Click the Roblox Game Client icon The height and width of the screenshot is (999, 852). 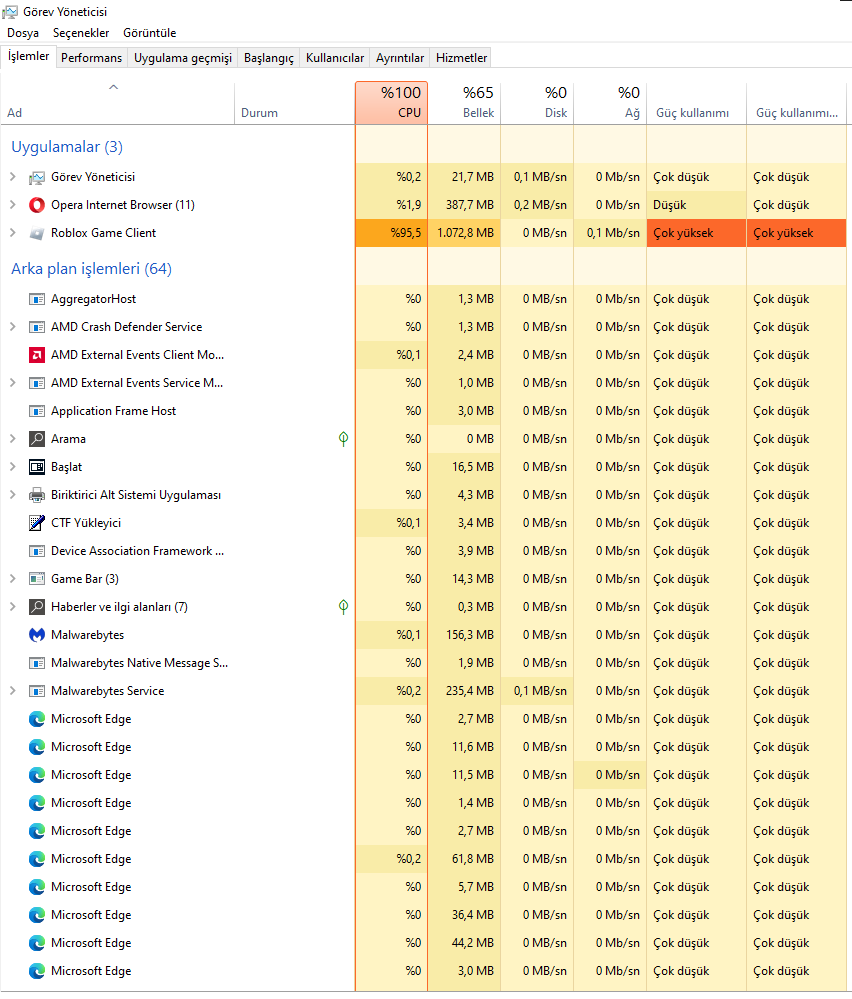pos(37,233)
